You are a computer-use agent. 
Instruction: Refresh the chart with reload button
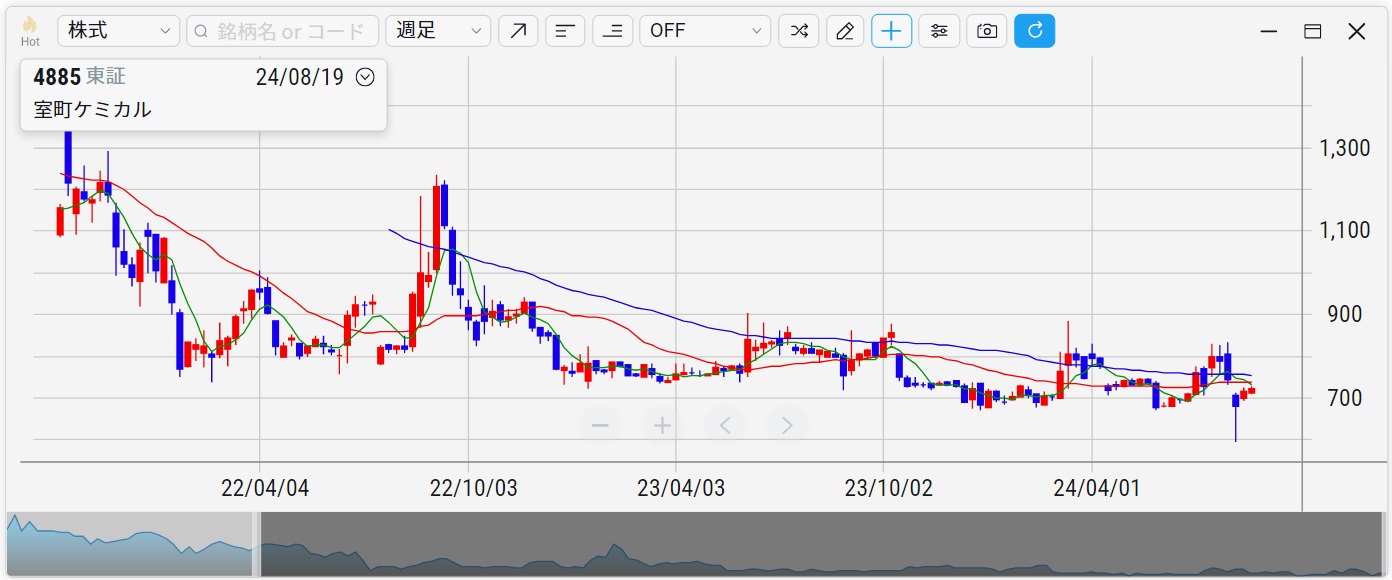point(1034,31)
